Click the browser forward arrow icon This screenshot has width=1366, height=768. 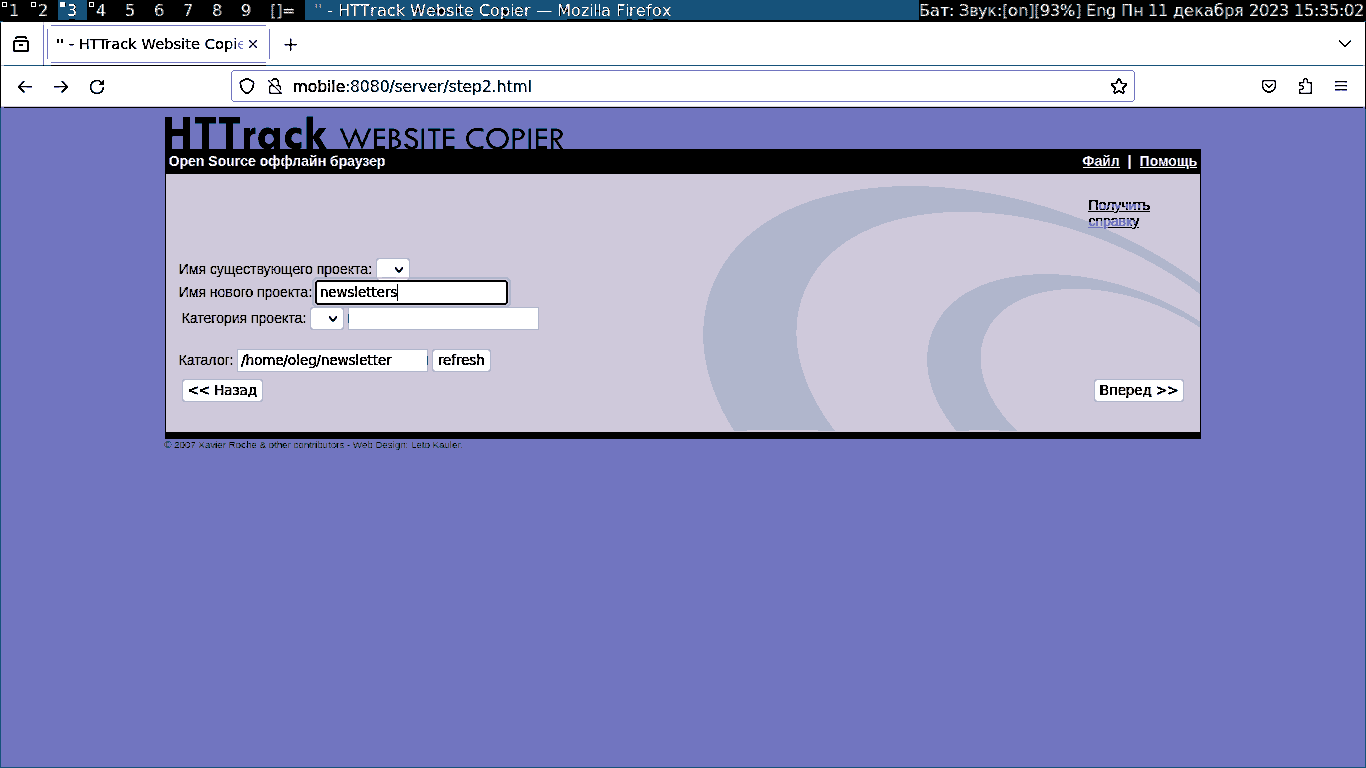(61, 87)
